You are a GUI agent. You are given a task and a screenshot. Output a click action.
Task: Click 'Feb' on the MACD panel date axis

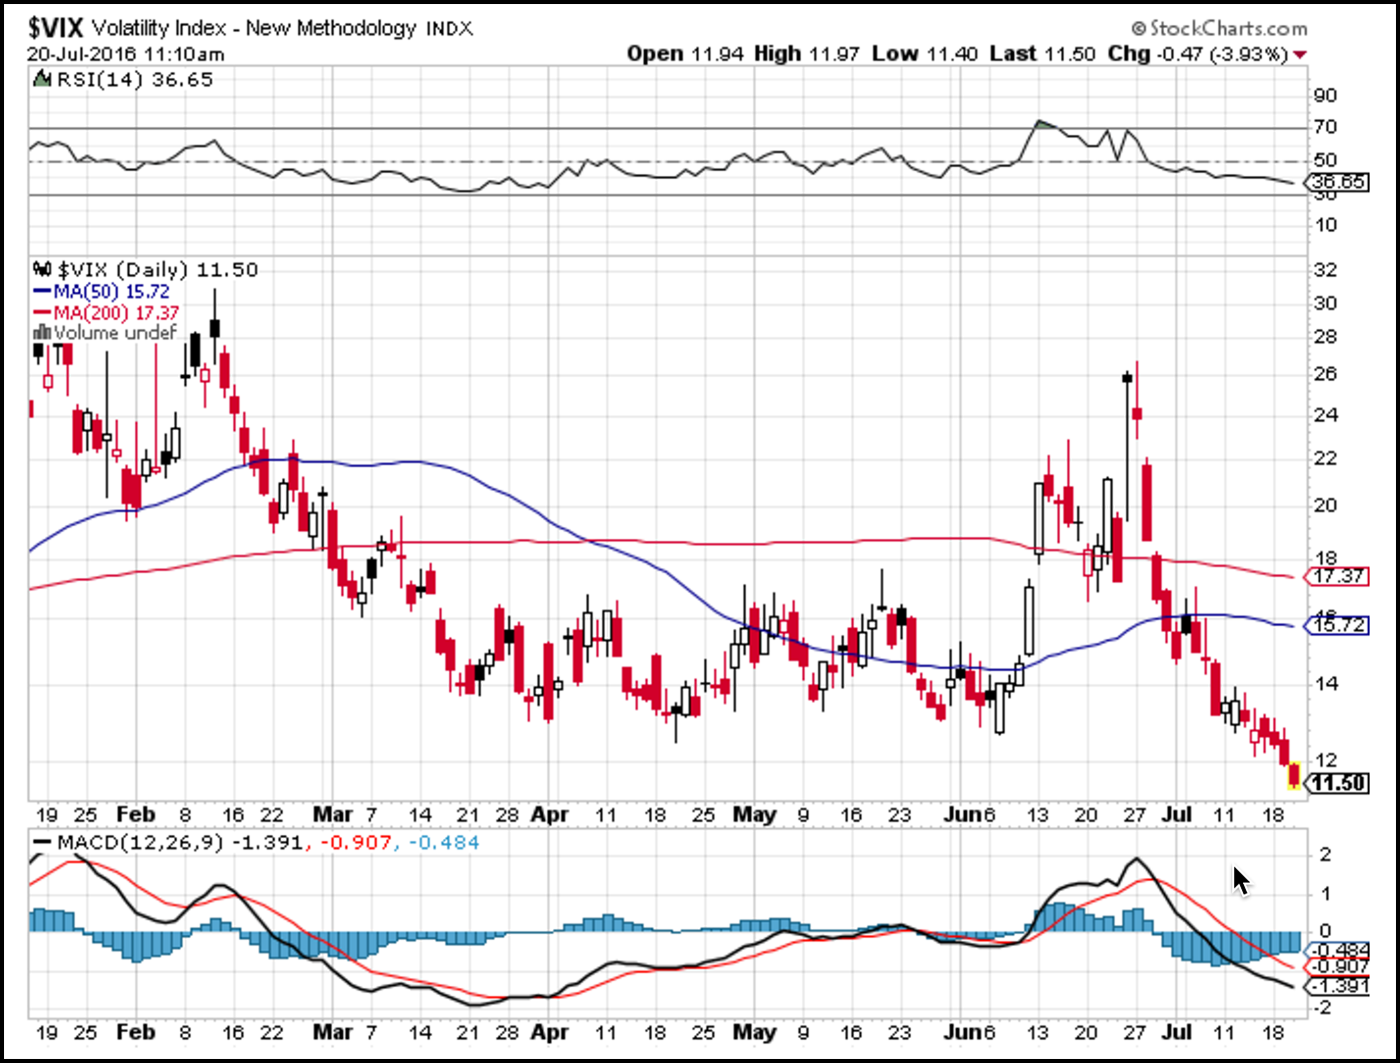click(135, 1032)
